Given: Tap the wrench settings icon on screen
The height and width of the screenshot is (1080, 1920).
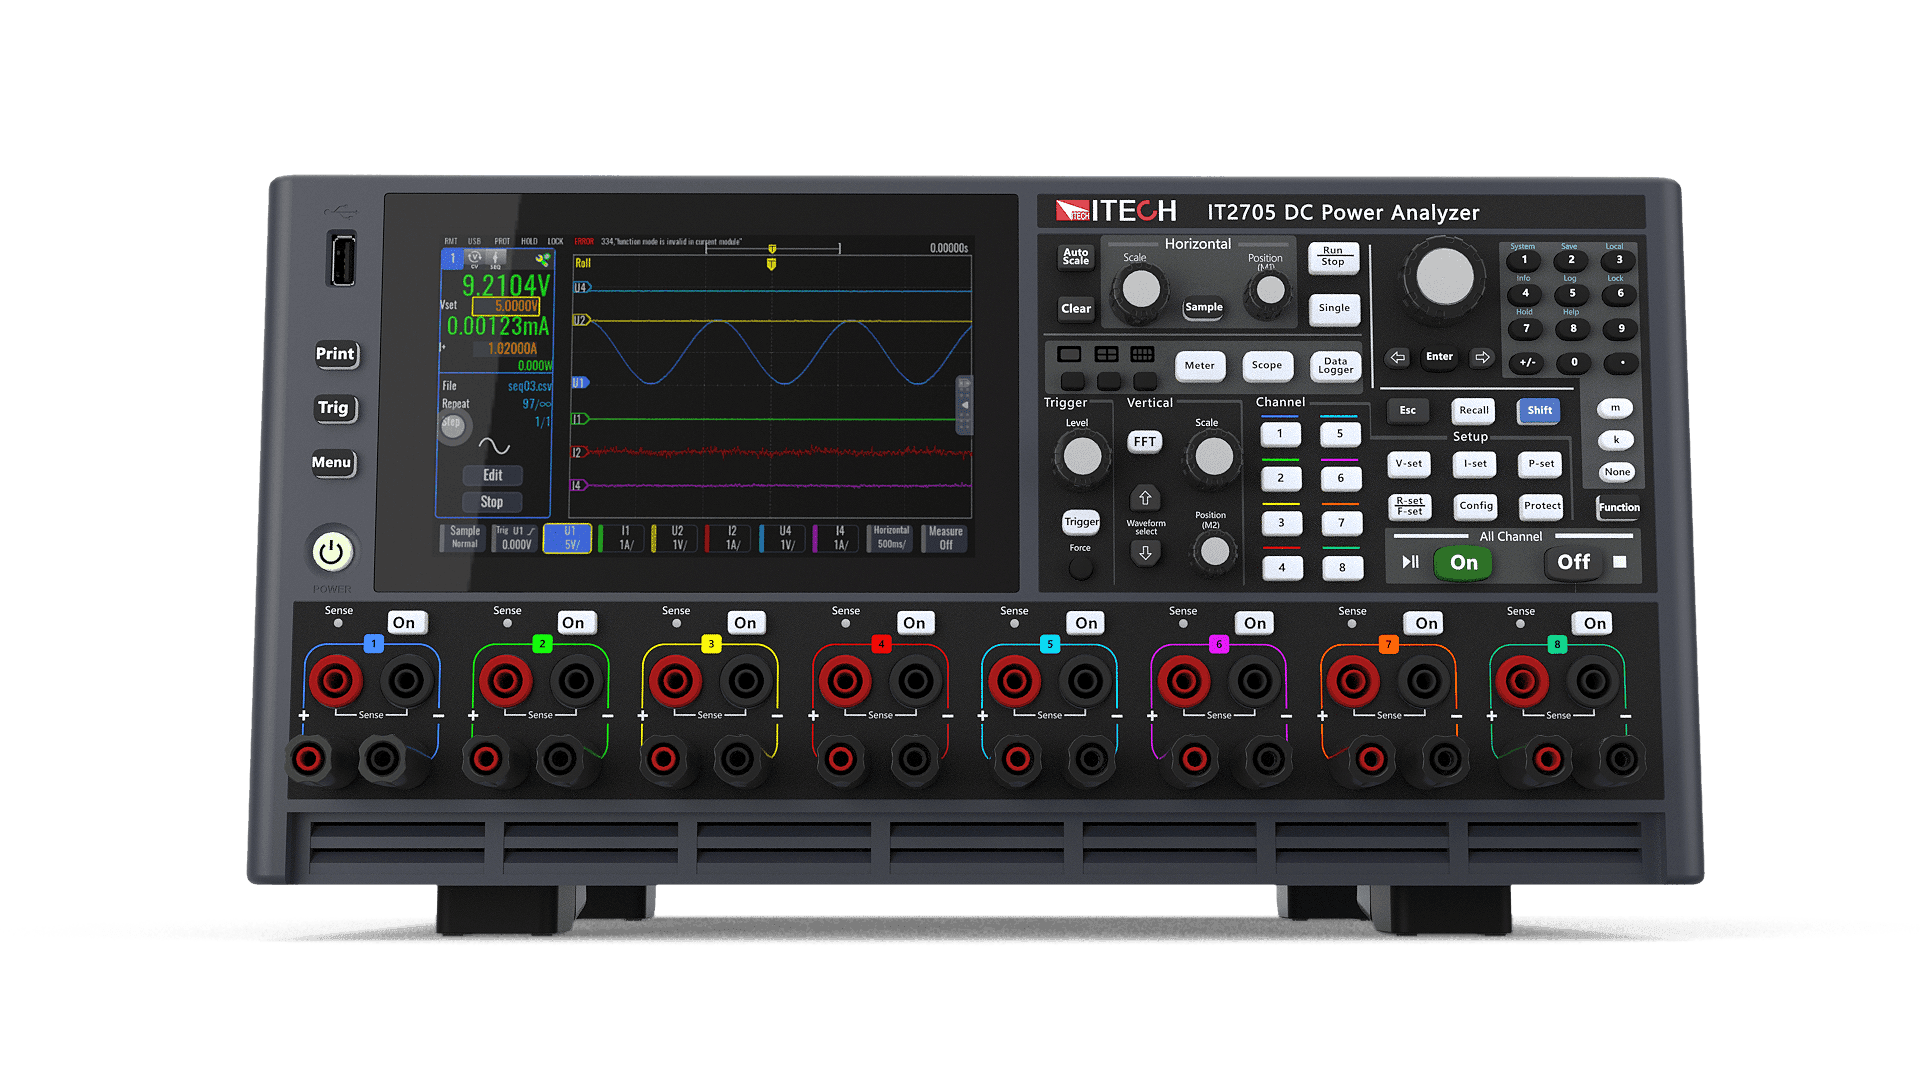Looking at the screenshot, I should coord(542,259).
